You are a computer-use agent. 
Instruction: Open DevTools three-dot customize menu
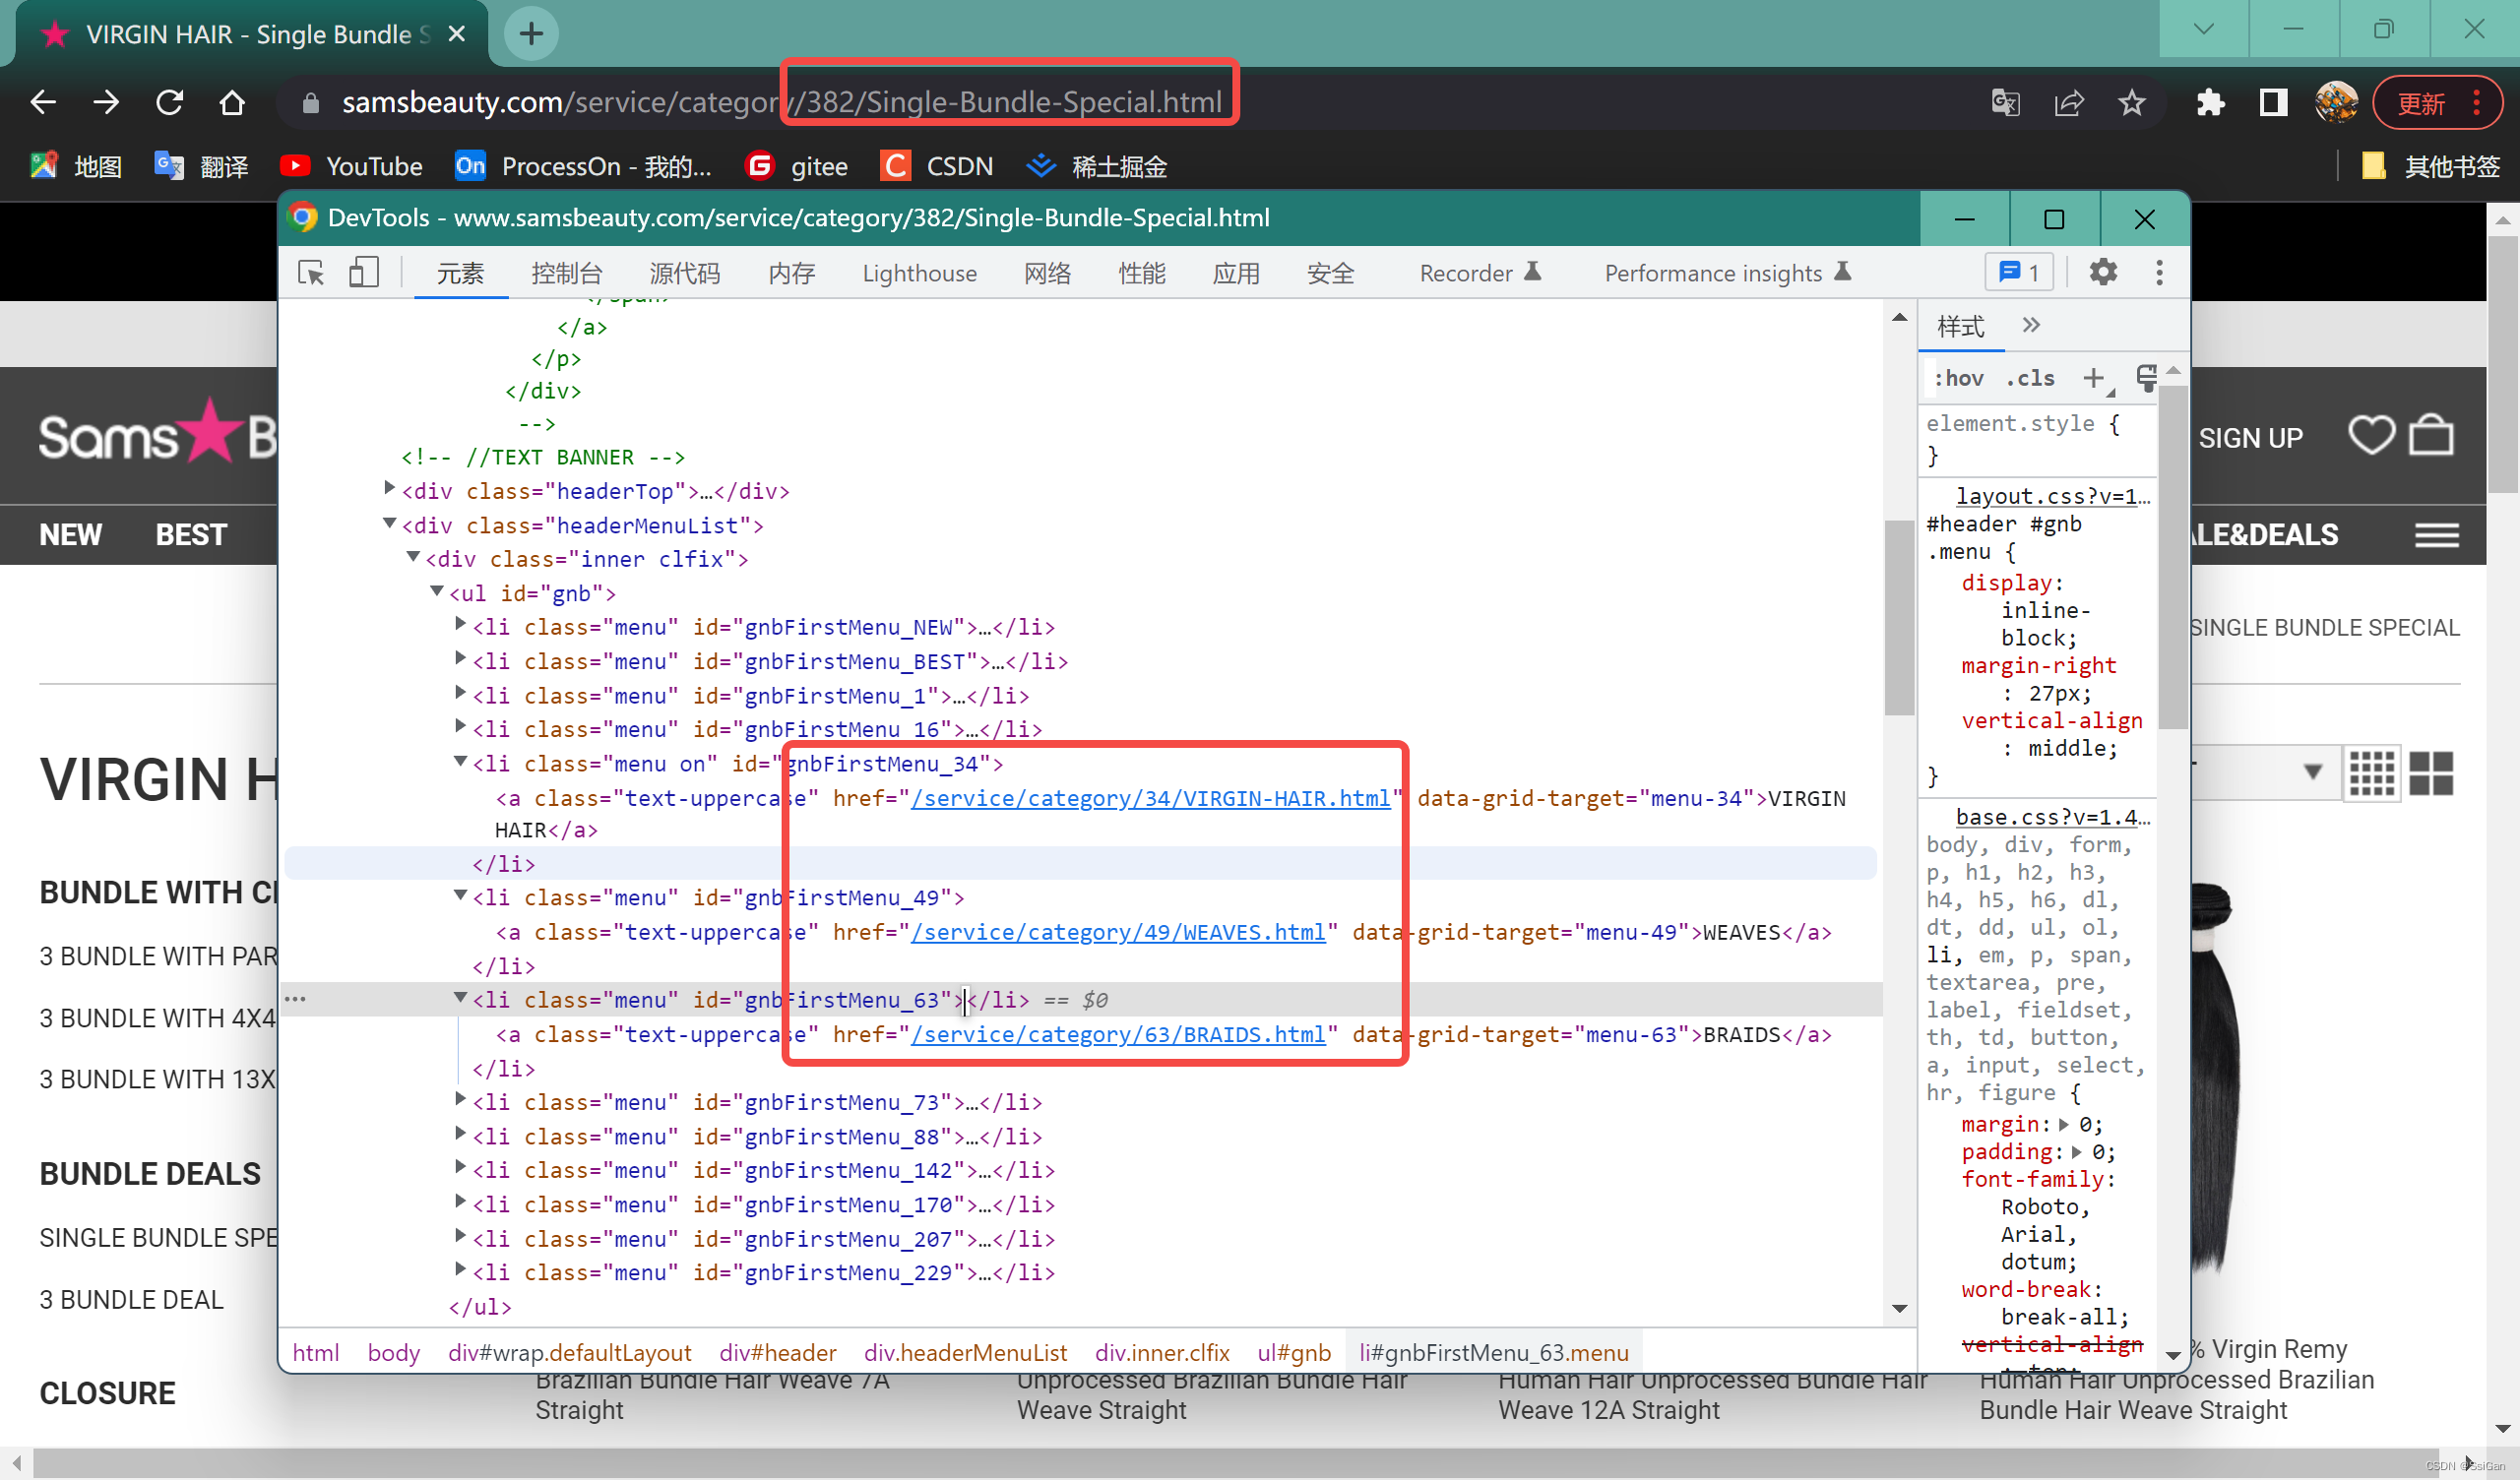[x=2159, y=272]
